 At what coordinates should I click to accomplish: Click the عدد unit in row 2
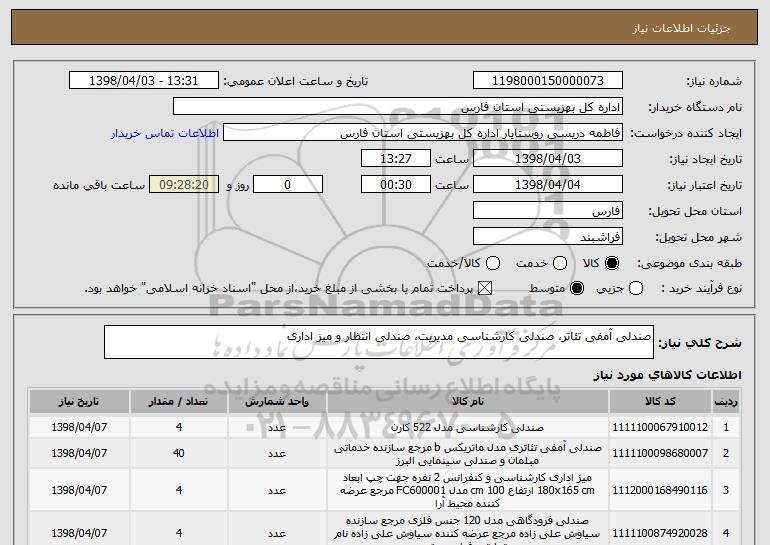(x=277, y=454)
